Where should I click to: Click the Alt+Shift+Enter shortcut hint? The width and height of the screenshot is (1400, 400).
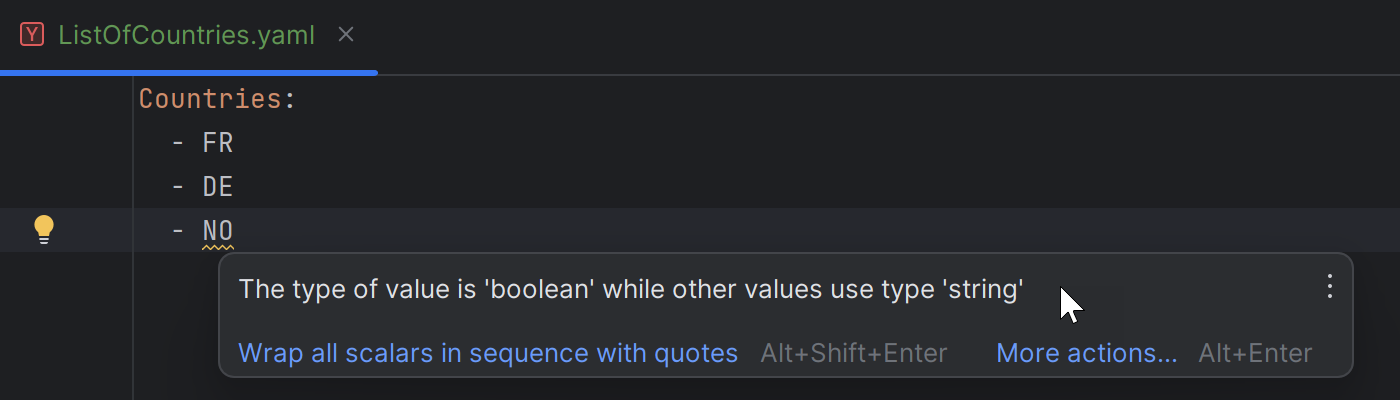pos(853,353)
